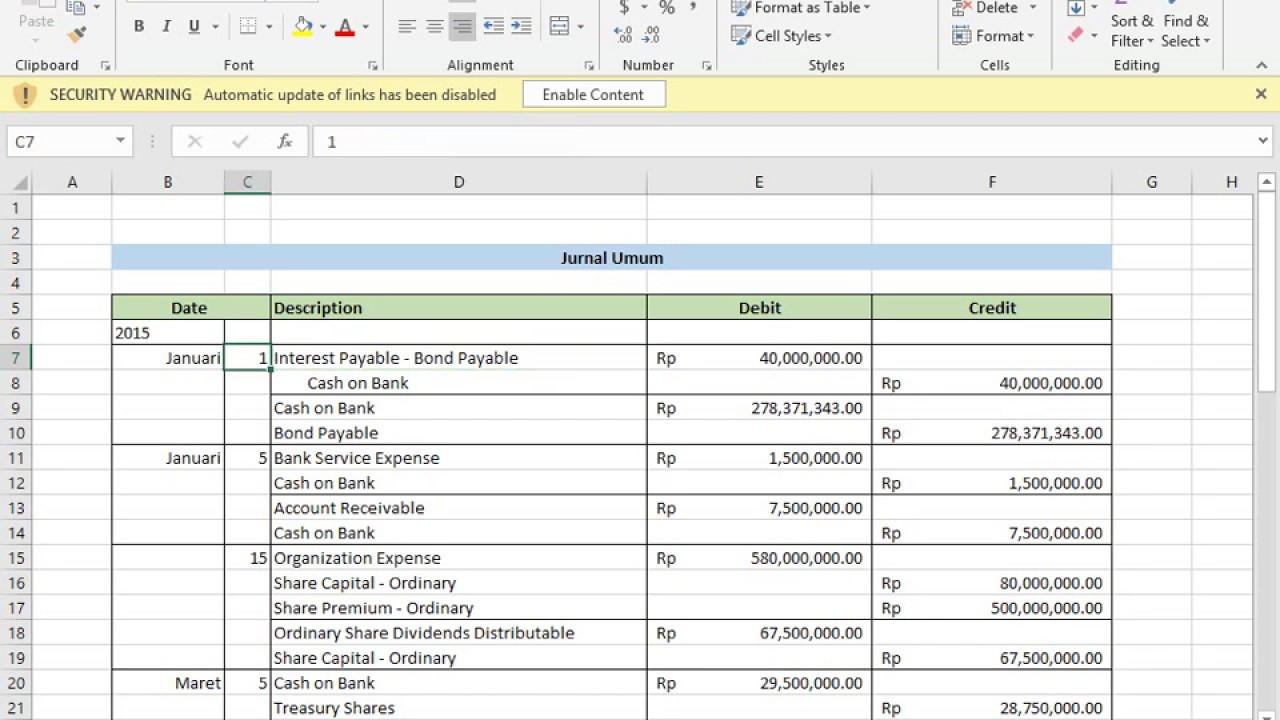Align text left
1280x720 pixels.
click(x=406, y=27)
